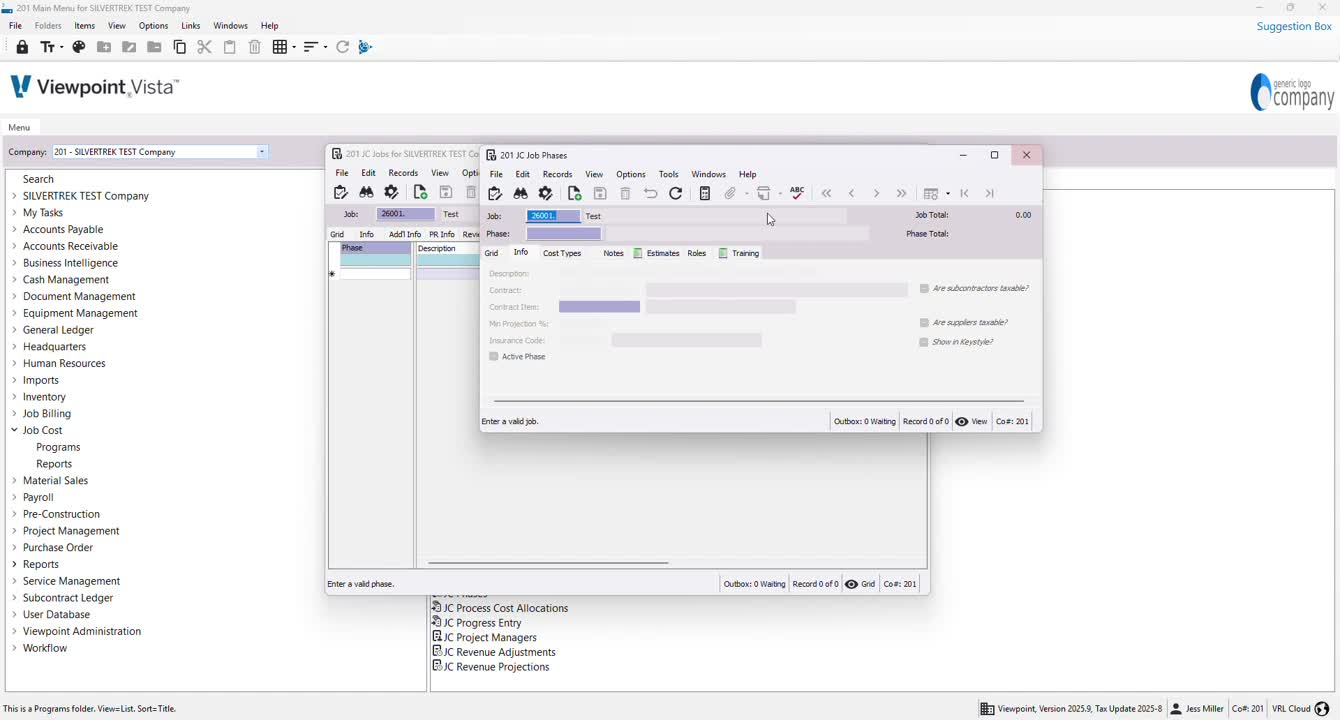Open JC Project Managers program
Screen dimensions: 1340x720
[x=490, y=638]
